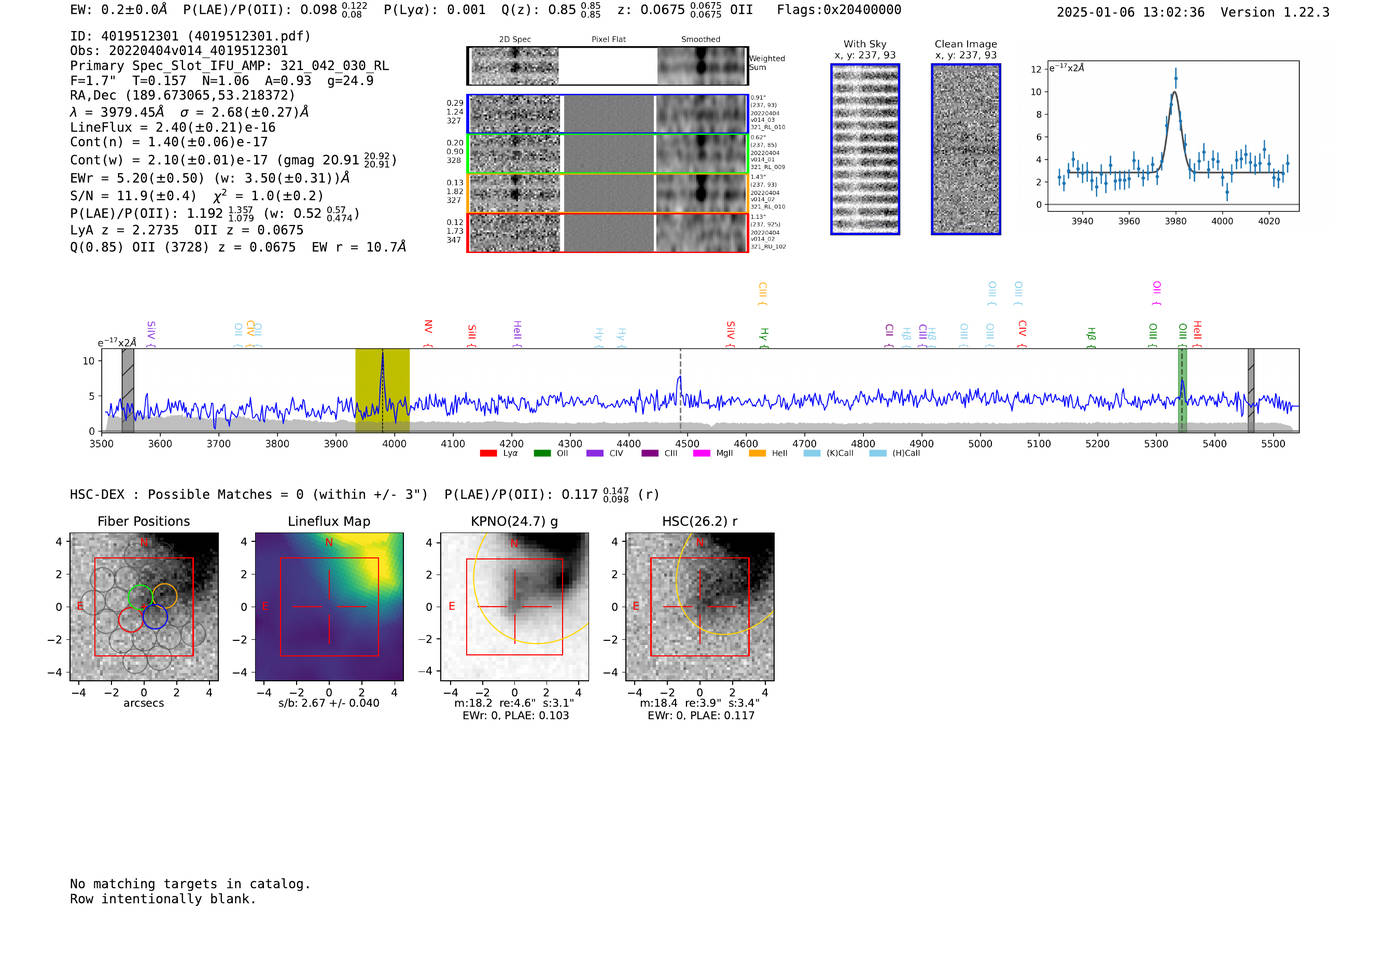Select the yellow highlighted emission line region
Viewport: 1400px width, 953px height.
(x=382, y=390)
